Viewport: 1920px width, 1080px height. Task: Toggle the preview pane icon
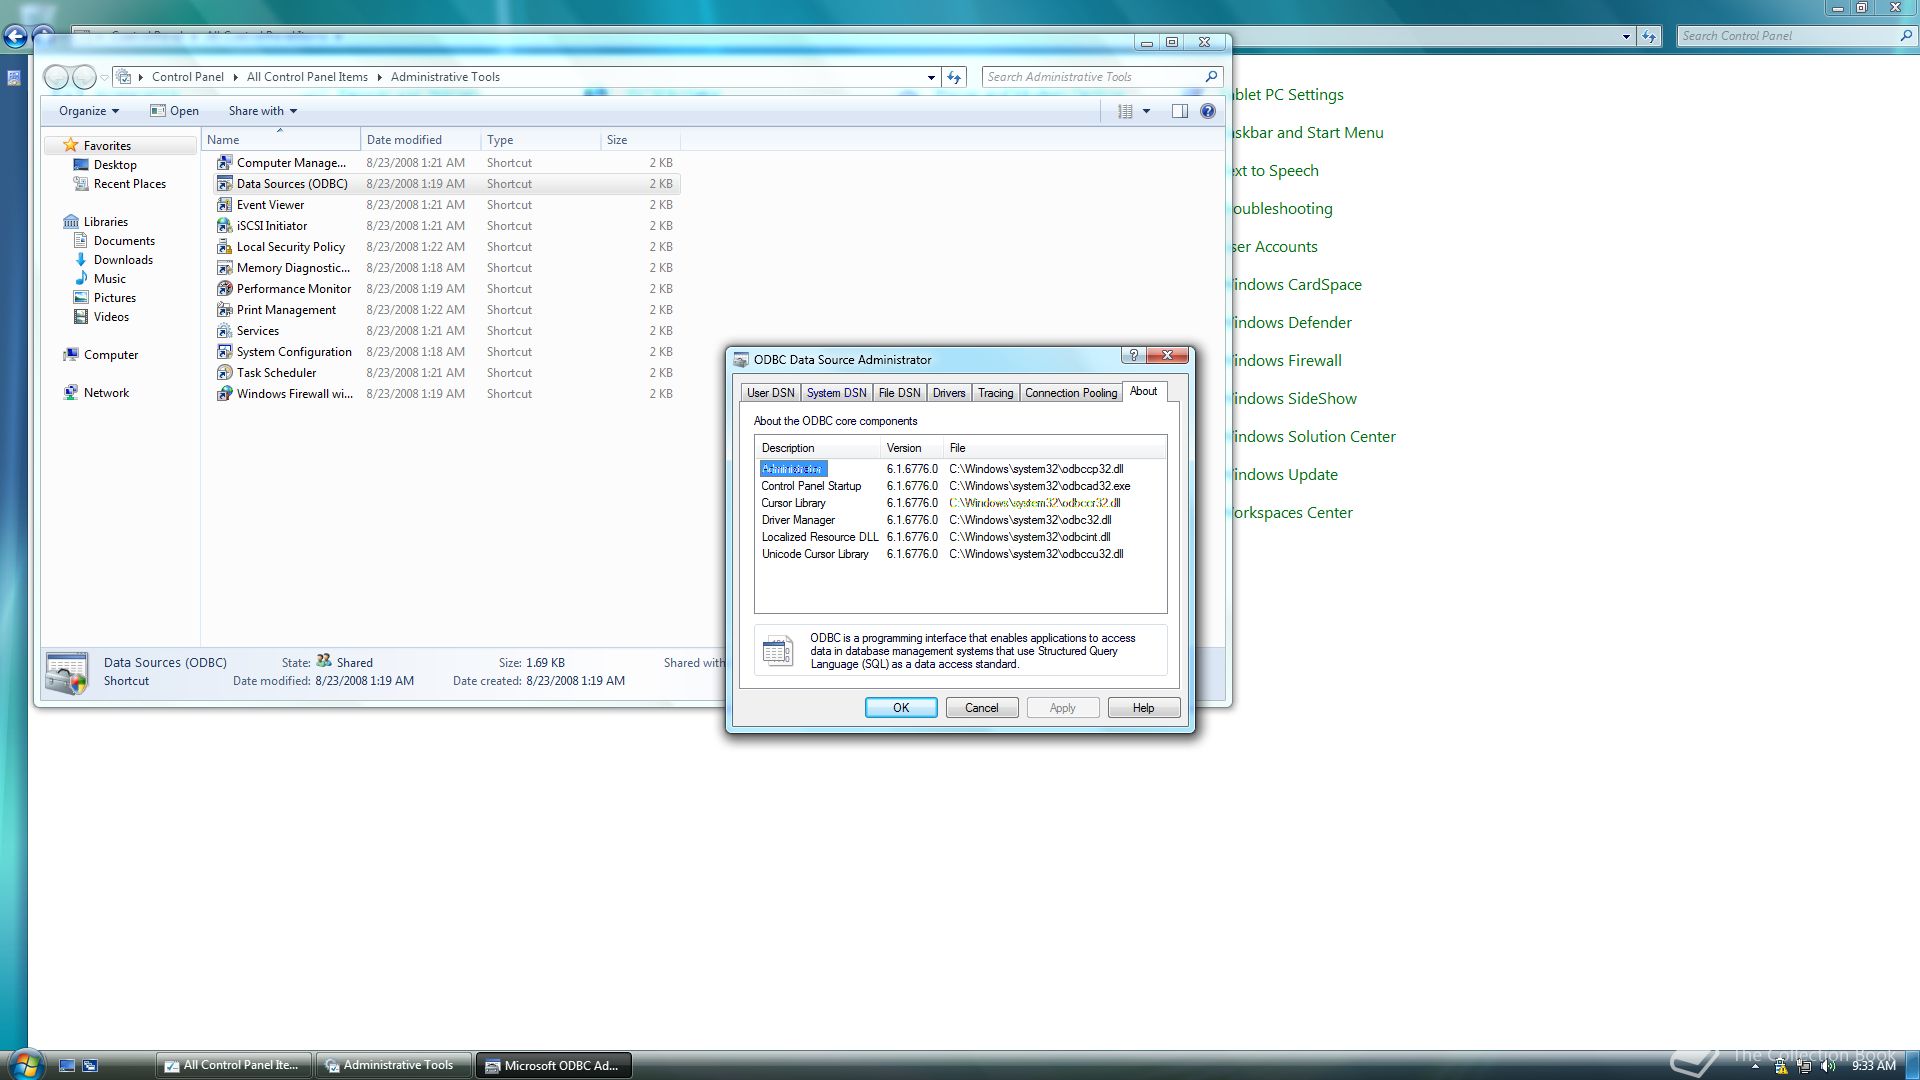click(x=1180, y=111)
